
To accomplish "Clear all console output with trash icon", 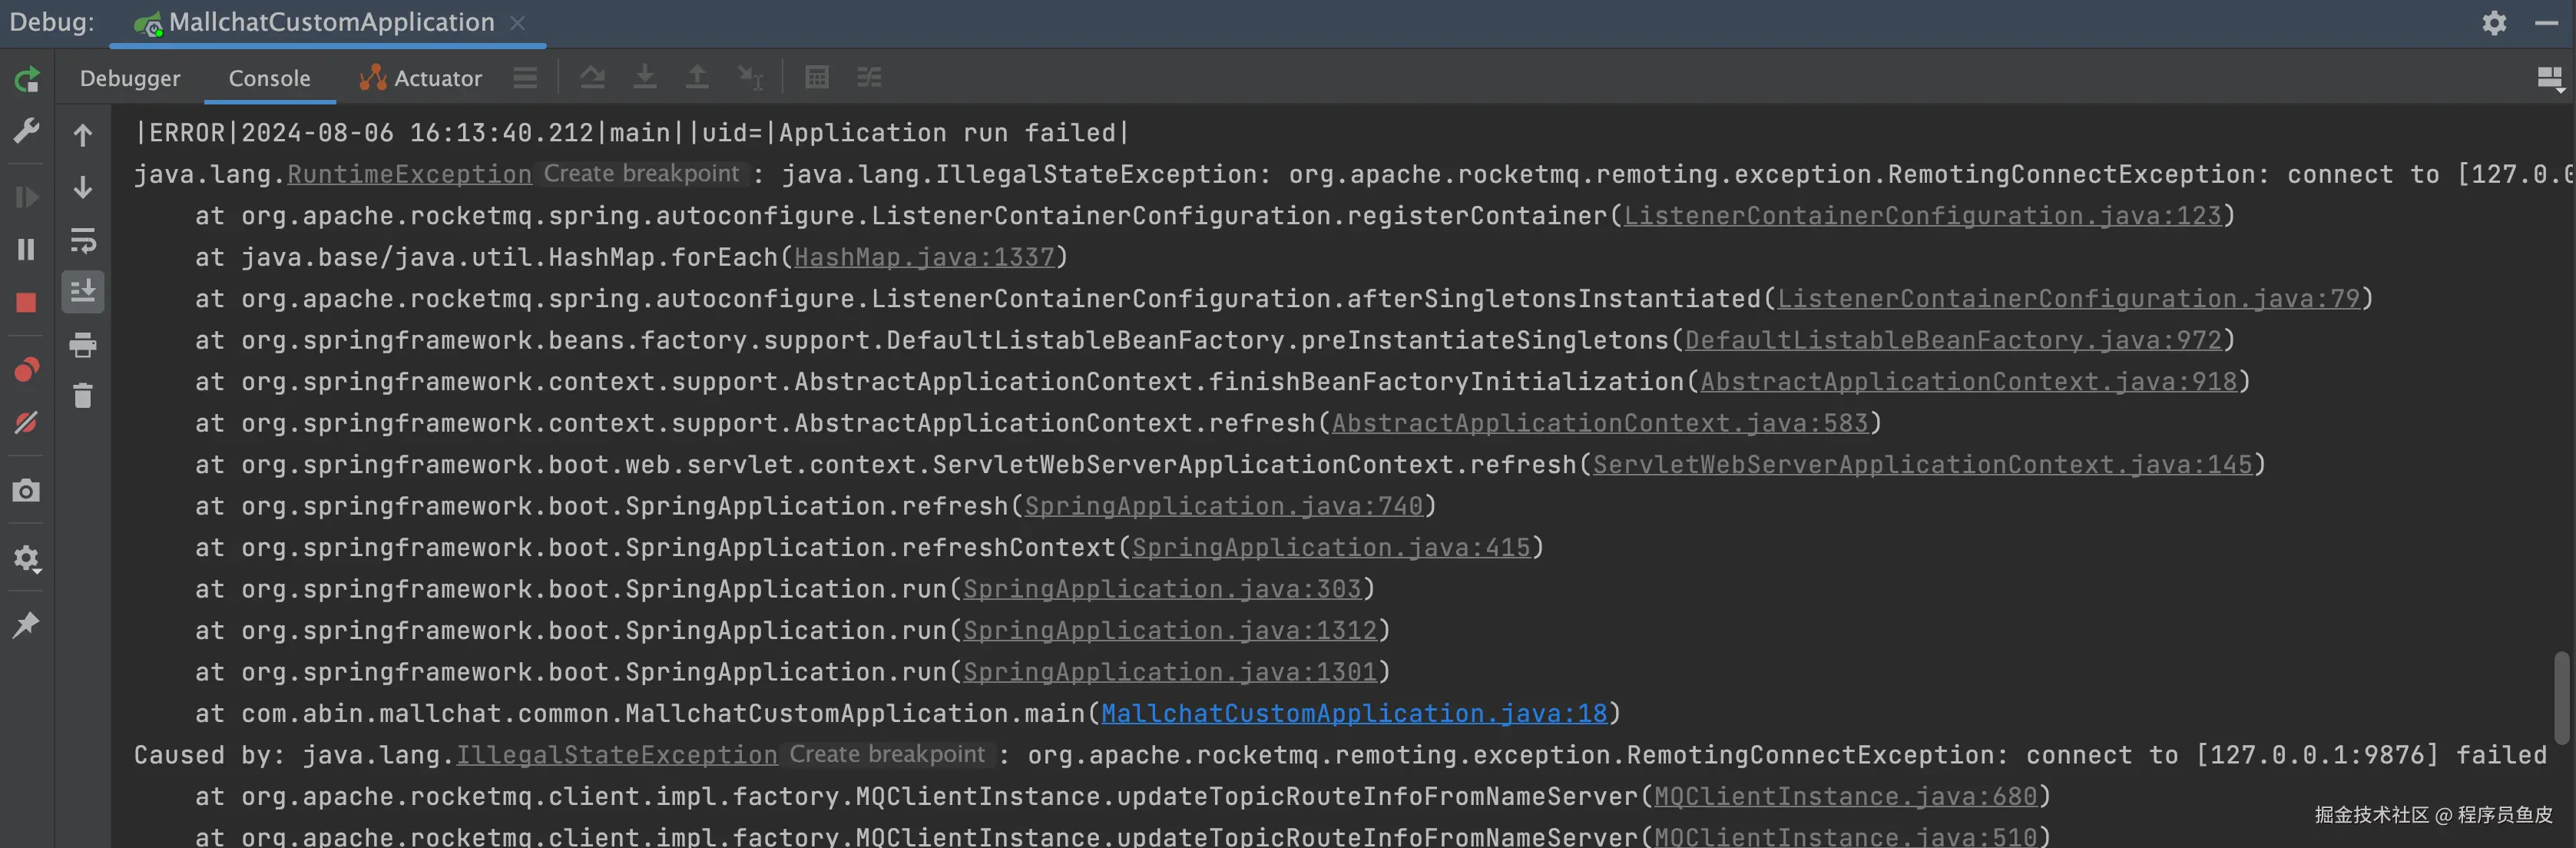I will (83, 396).
